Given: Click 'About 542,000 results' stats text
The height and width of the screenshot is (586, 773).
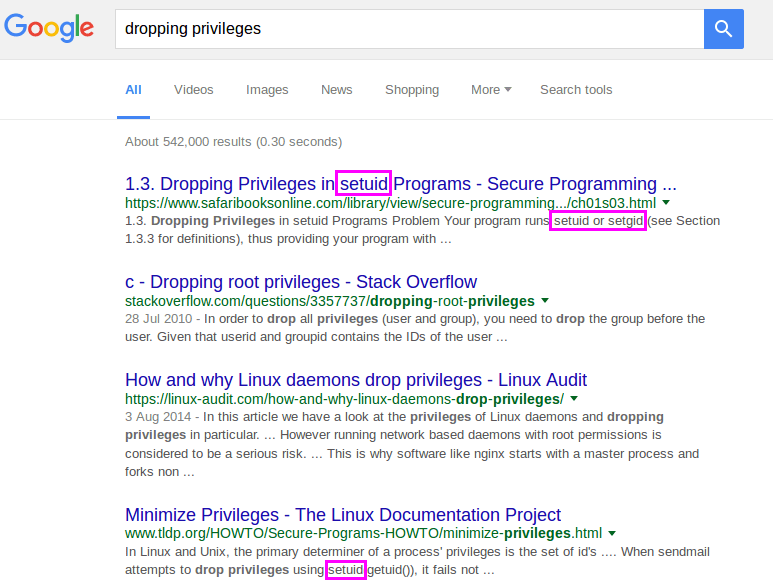Looking at the screenshot, I should coord(233,142).
